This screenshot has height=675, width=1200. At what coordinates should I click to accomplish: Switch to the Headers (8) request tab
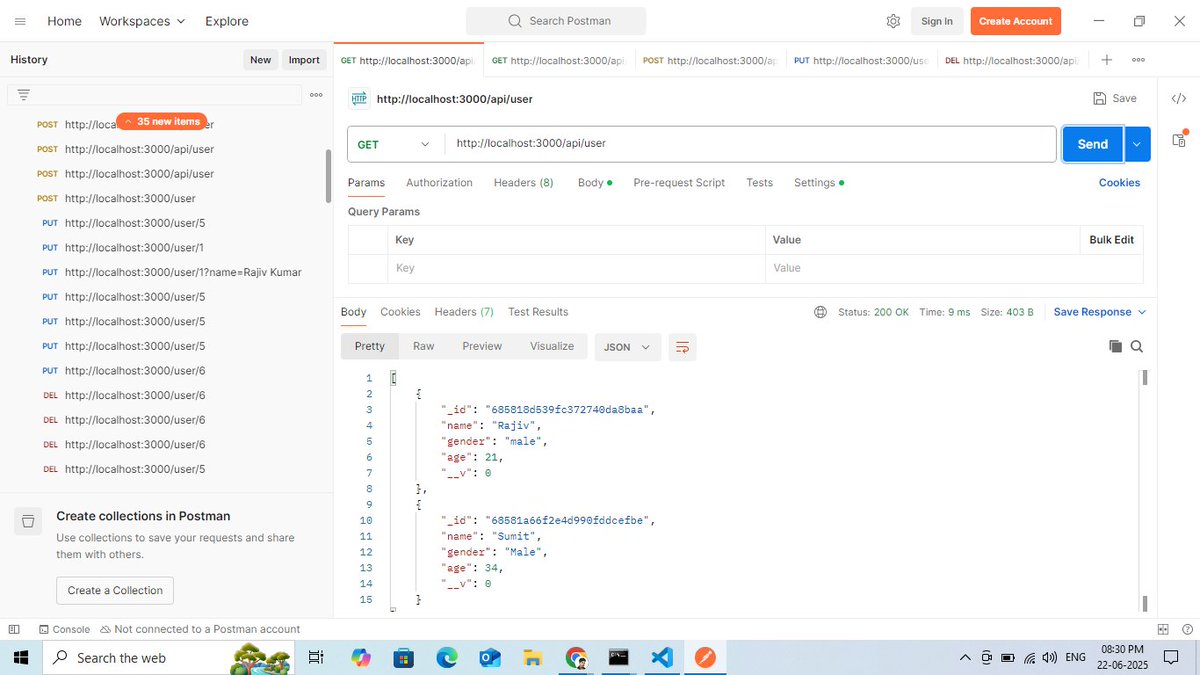click(523, 182)
